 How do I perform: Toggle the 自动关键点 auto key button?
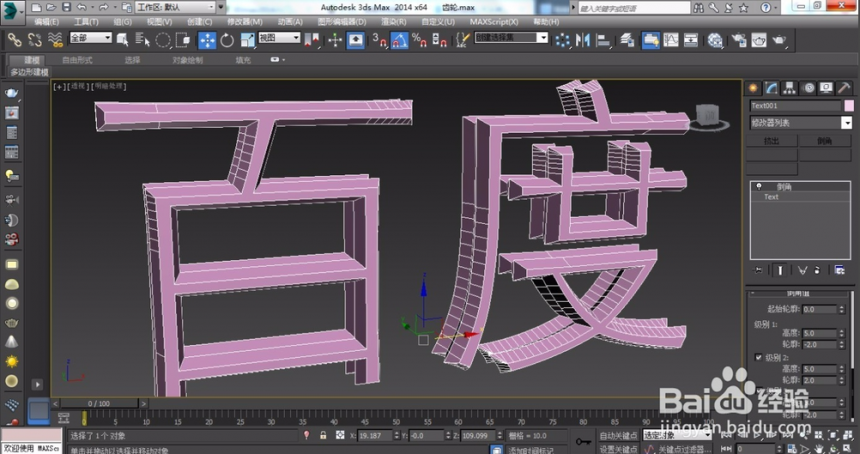618,435
